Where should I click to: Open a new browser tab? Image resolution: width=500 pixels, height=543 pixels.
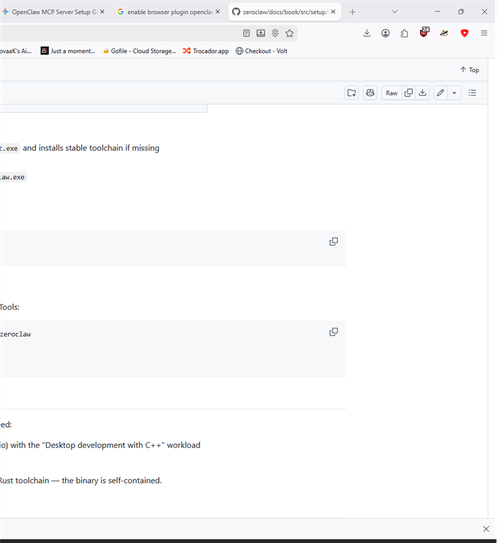click(352, 12)
